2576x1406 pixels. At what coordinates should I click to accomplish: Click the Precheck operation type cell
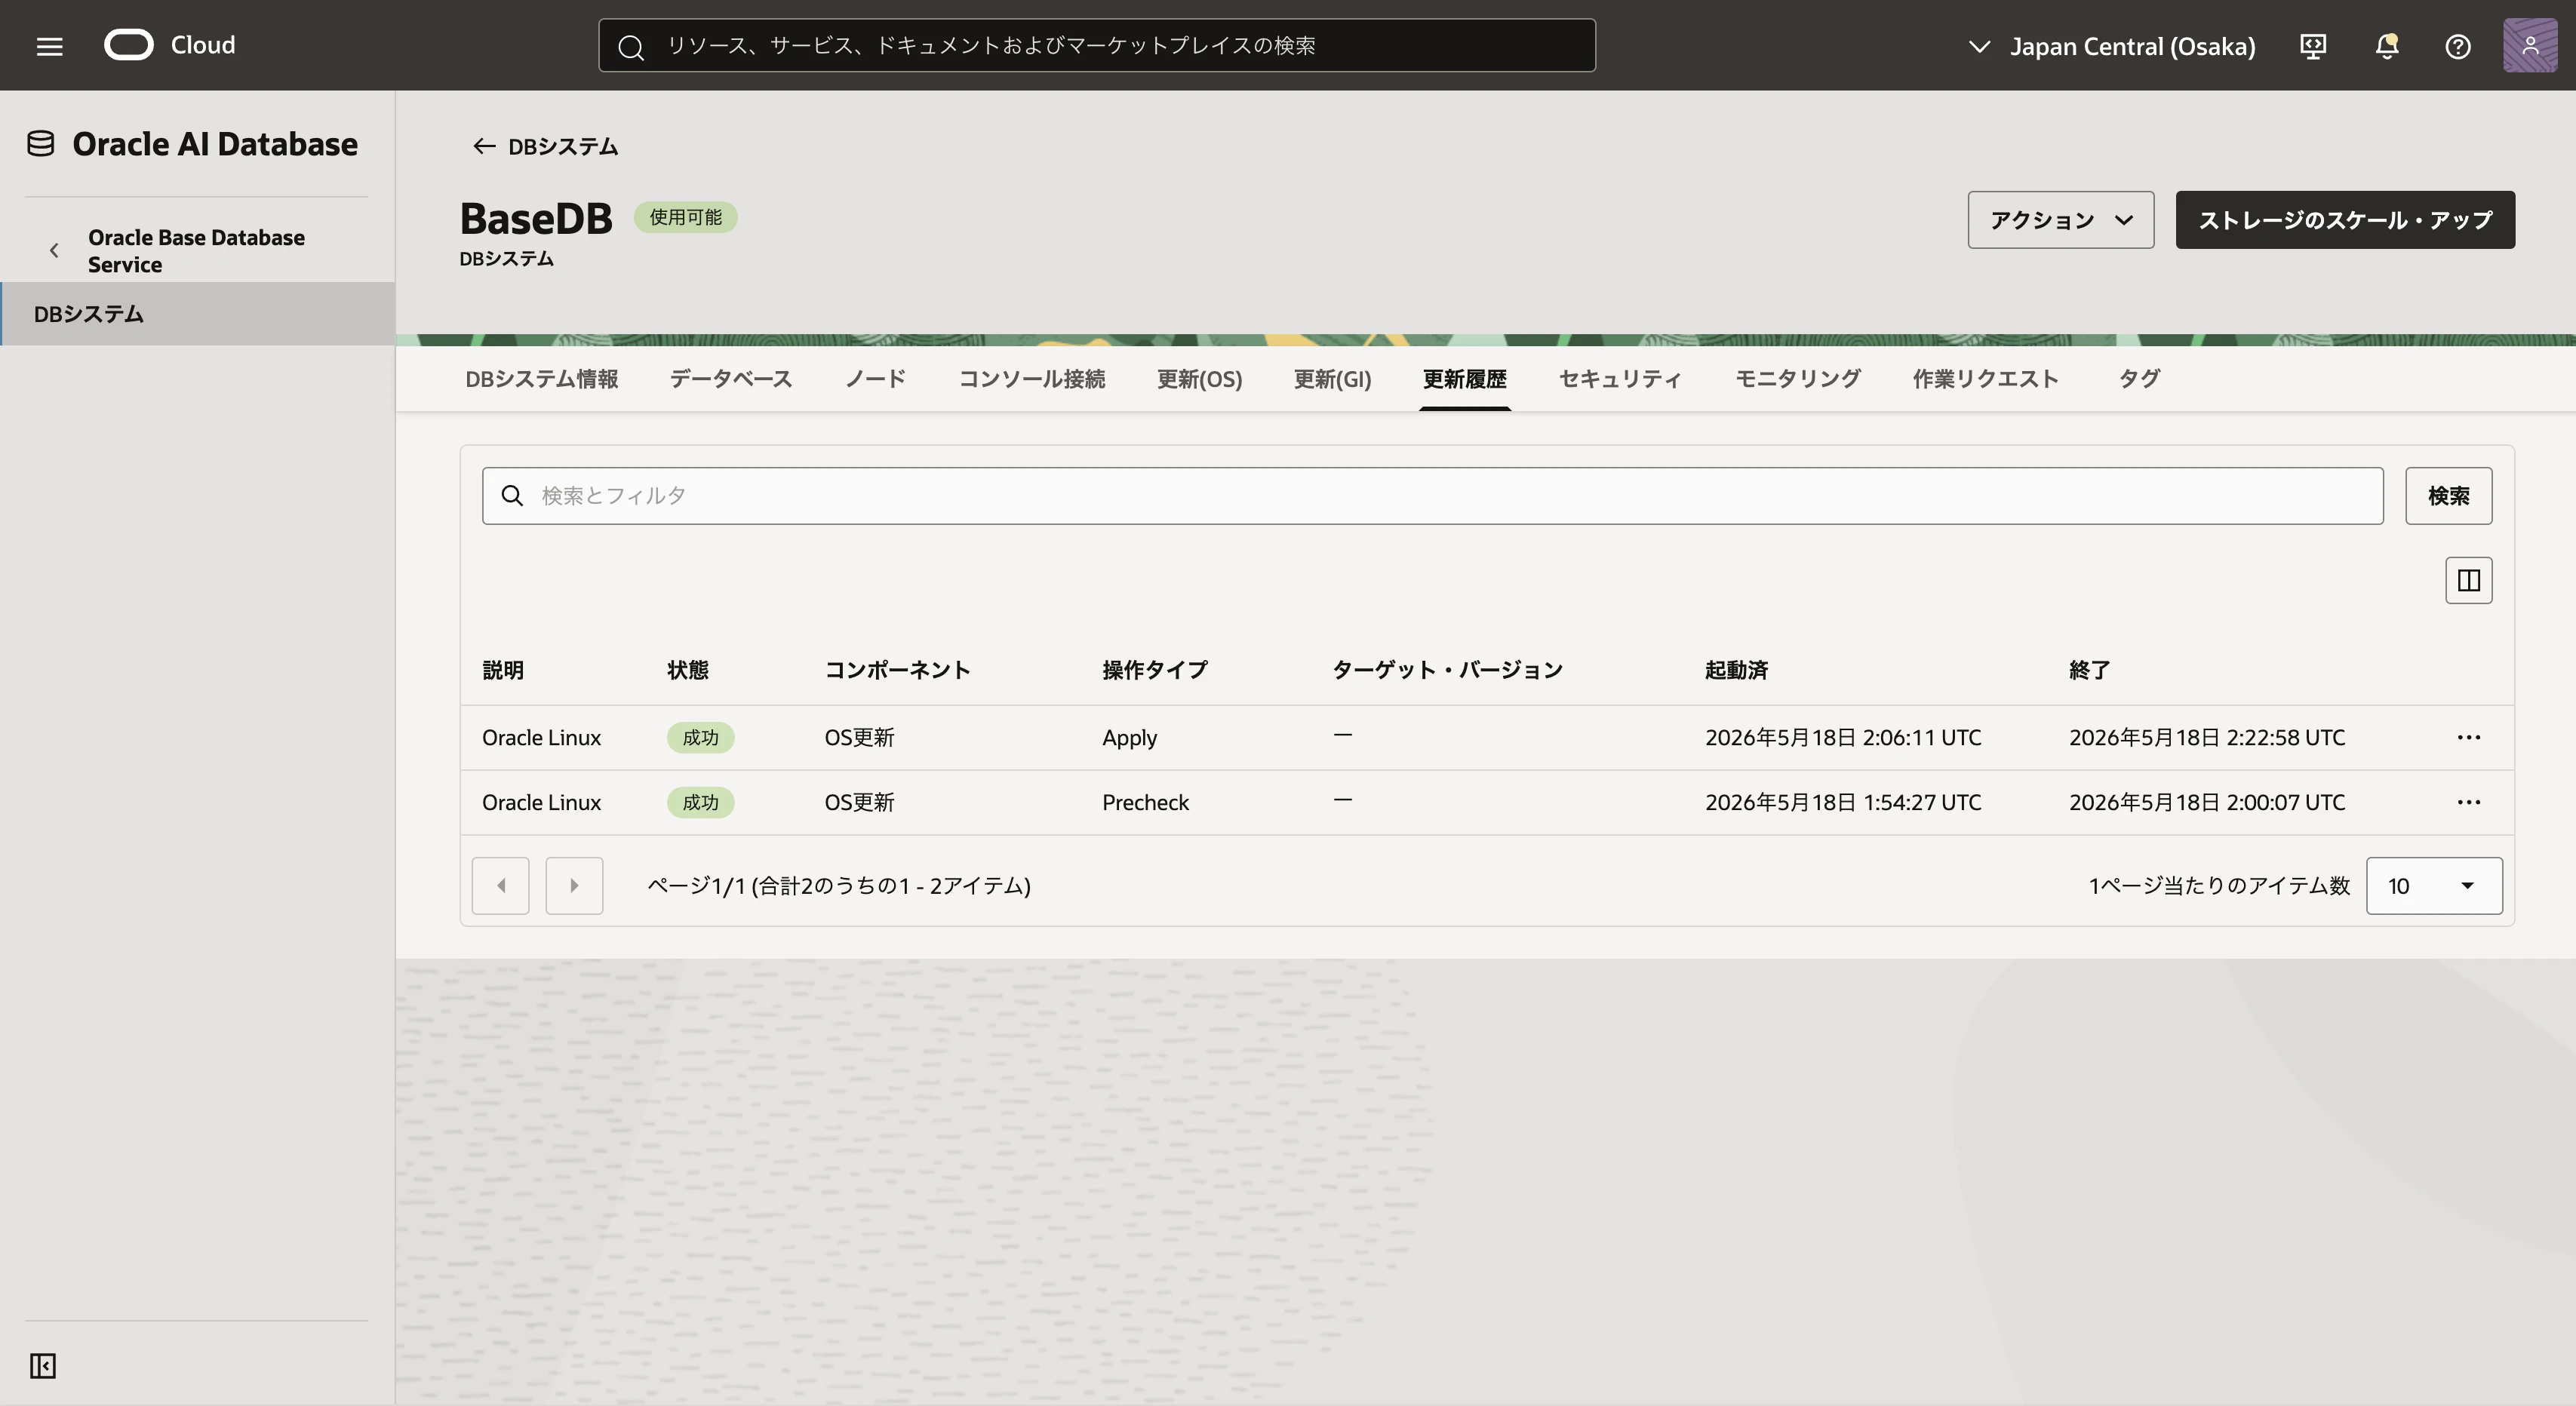click(x=1146, y=803)
